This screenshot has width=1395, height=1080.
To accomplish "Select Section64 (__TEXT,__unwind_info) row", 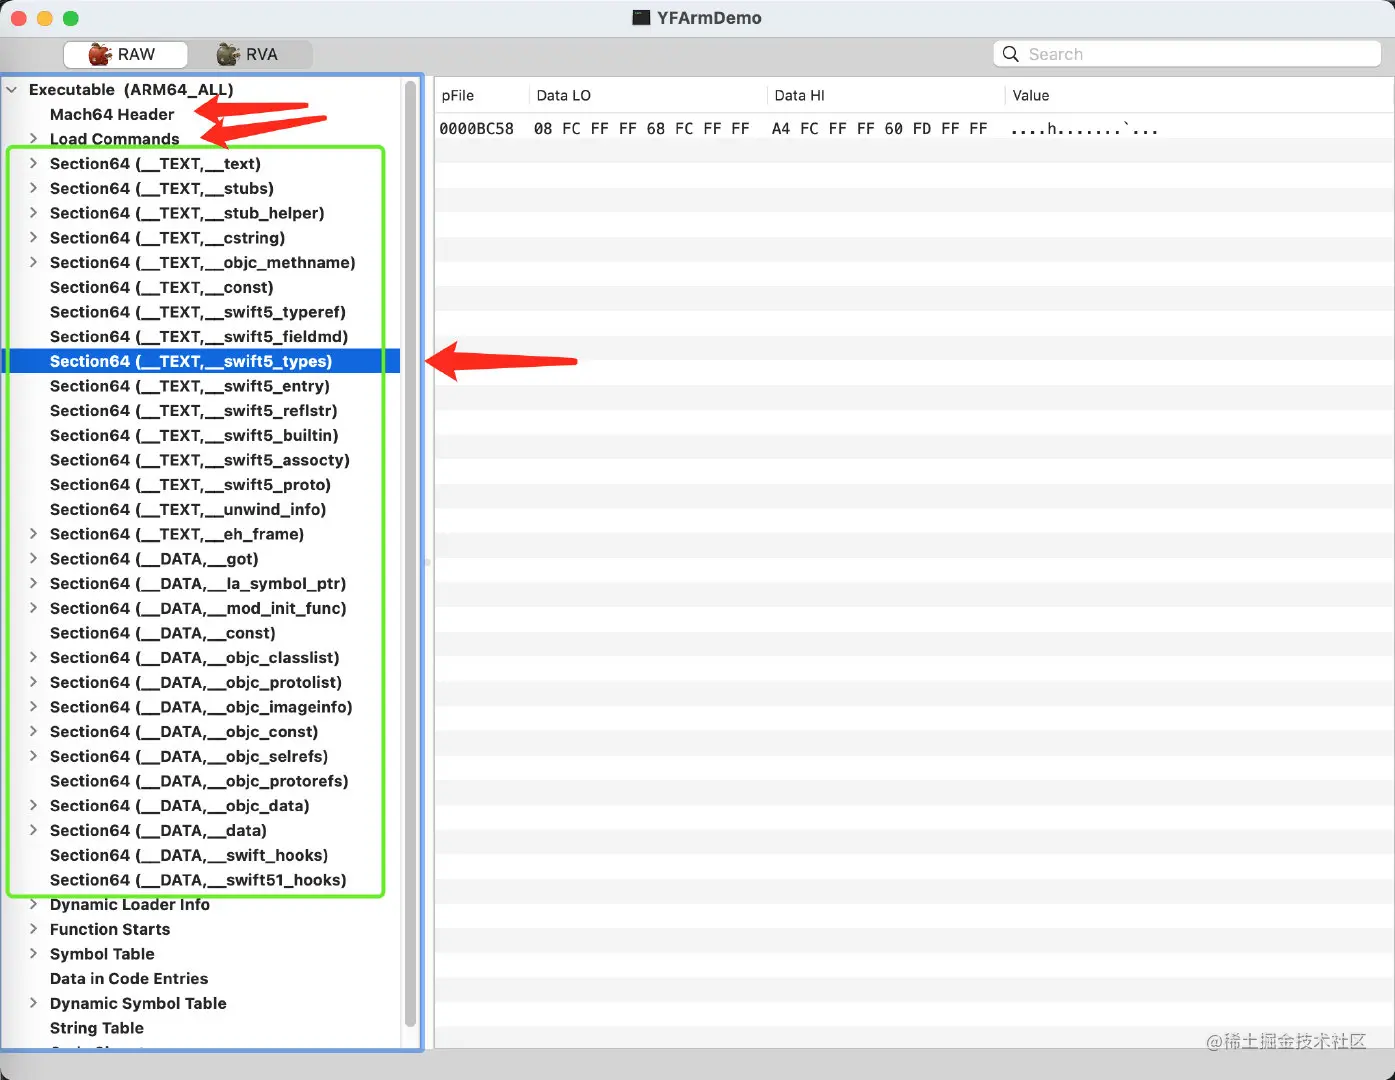I will (x=202, y=509).
